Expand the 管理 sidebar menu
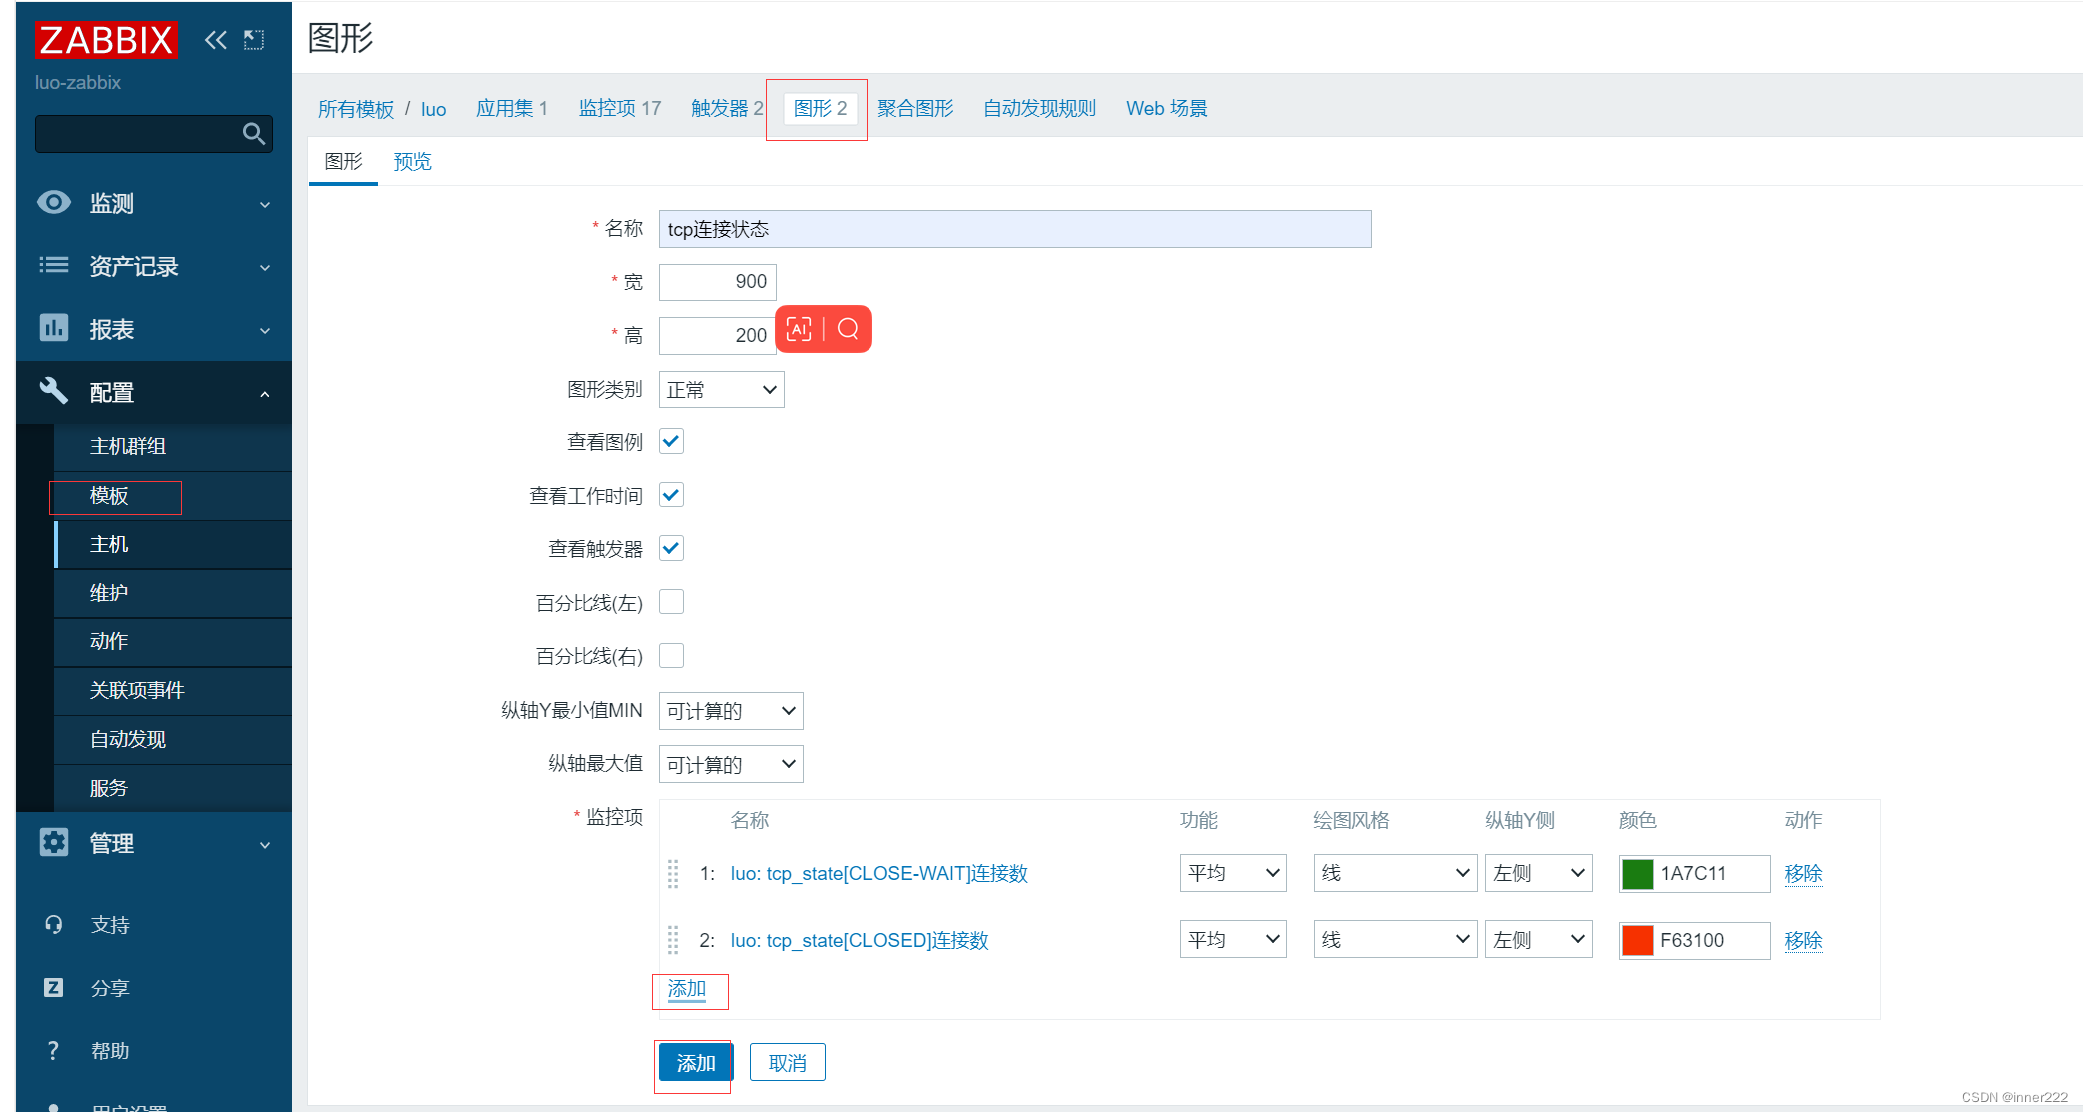 154,843
